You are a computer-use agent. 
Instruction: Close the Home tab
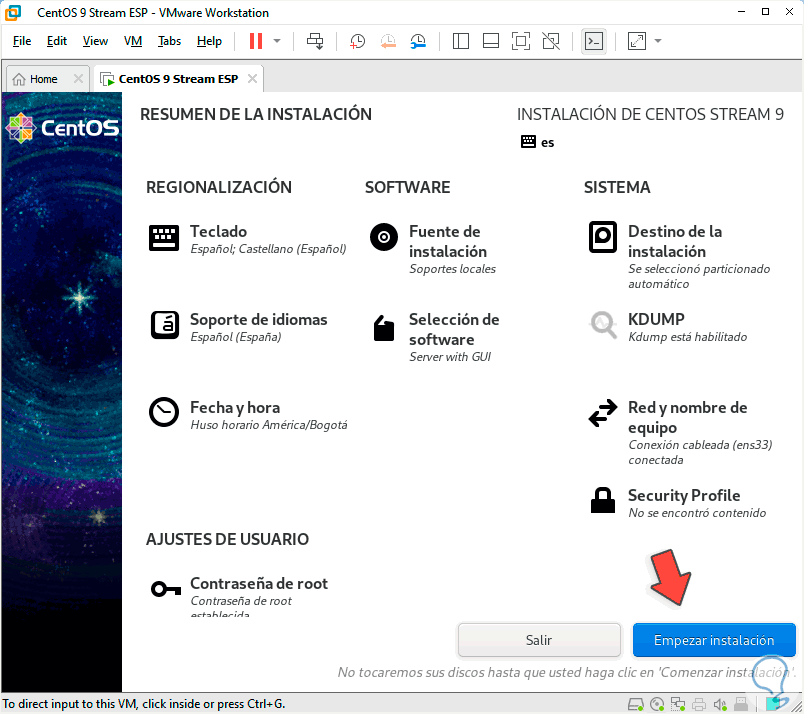(78, 78)
